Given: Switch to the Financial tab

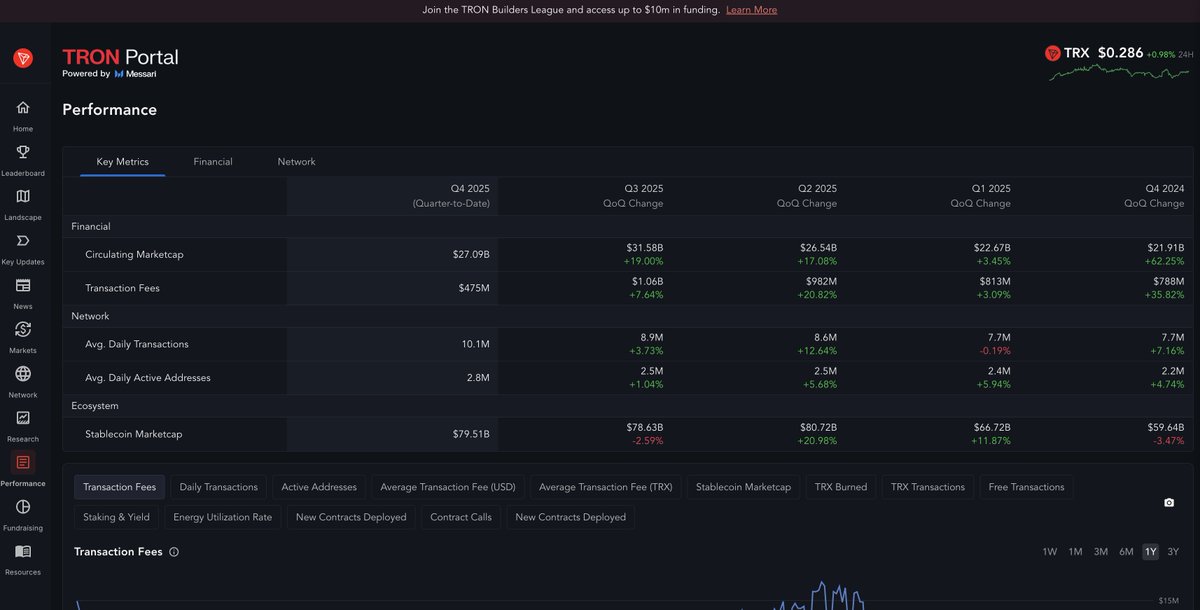Looking at the screenshot, I should 213,162.
